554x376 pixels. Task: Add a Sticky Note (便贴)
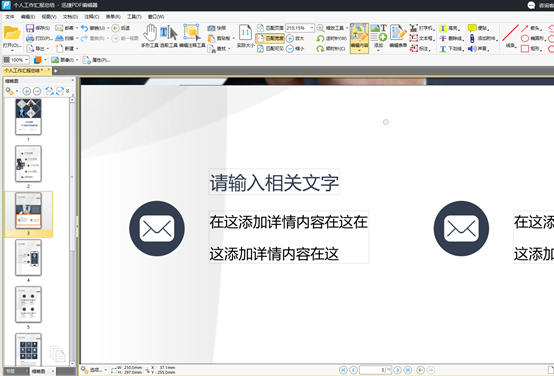click(x=478, y=28)
